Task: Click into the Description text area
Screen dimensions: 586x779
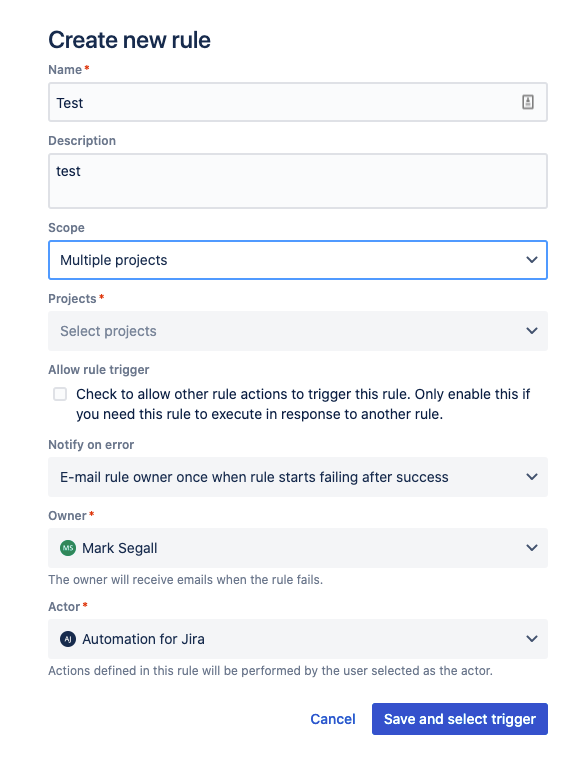Action: click(298, 181)
